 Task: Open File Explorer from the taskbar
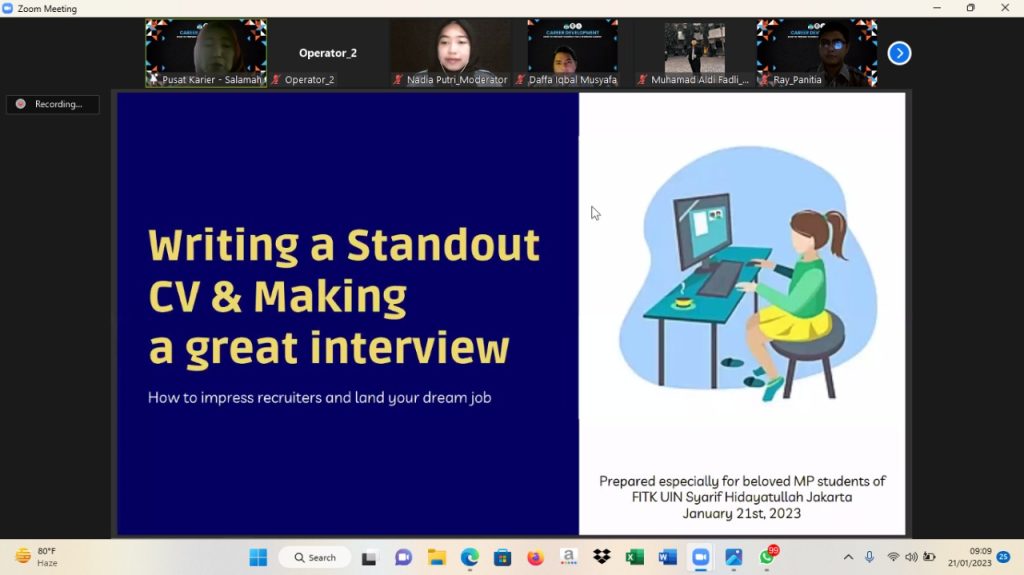(436, 557)
